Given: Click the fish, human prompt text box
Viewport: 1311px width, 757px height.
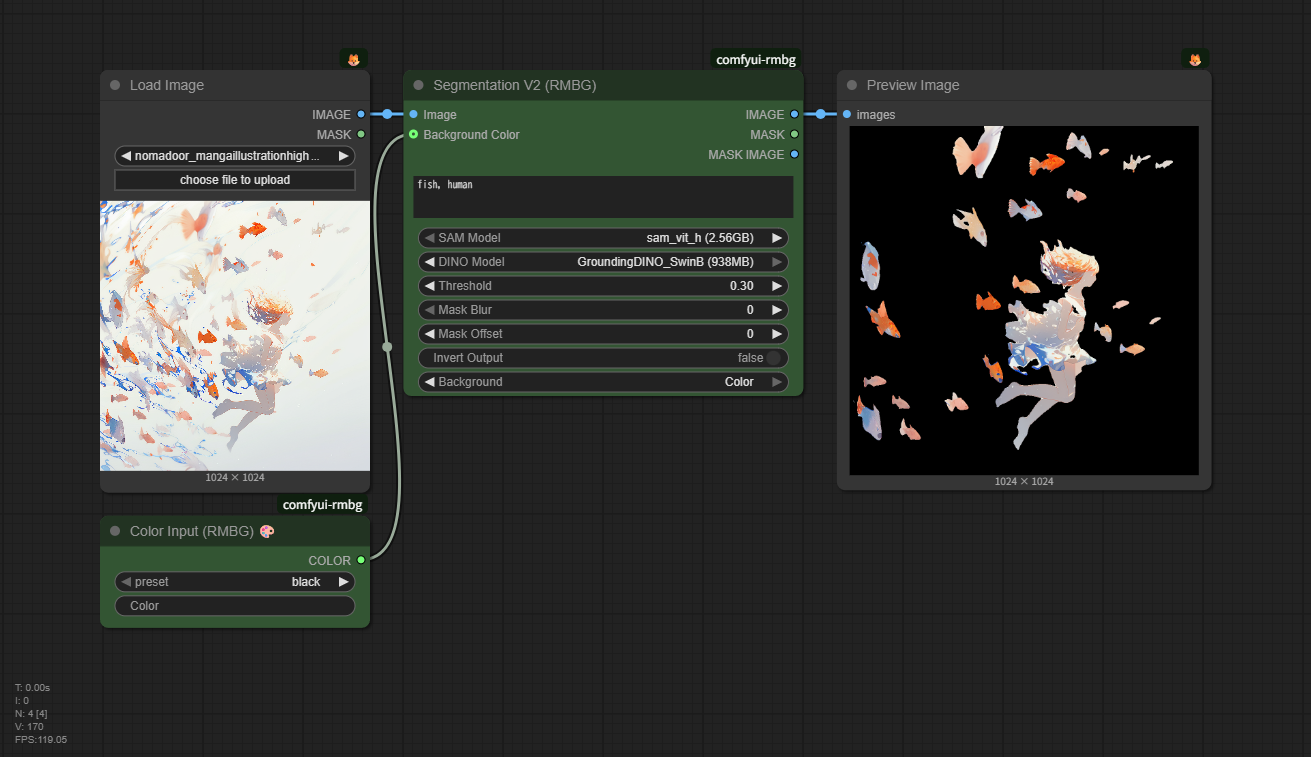Looking at the screenshot, I should coord(603,197).
